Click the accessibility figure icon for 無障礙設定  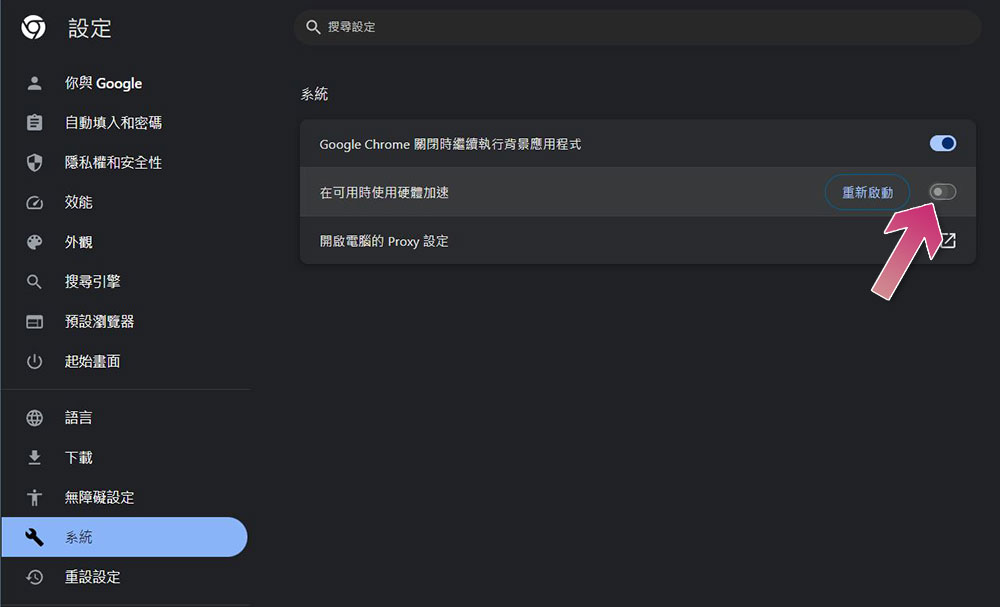pos(34,497)
